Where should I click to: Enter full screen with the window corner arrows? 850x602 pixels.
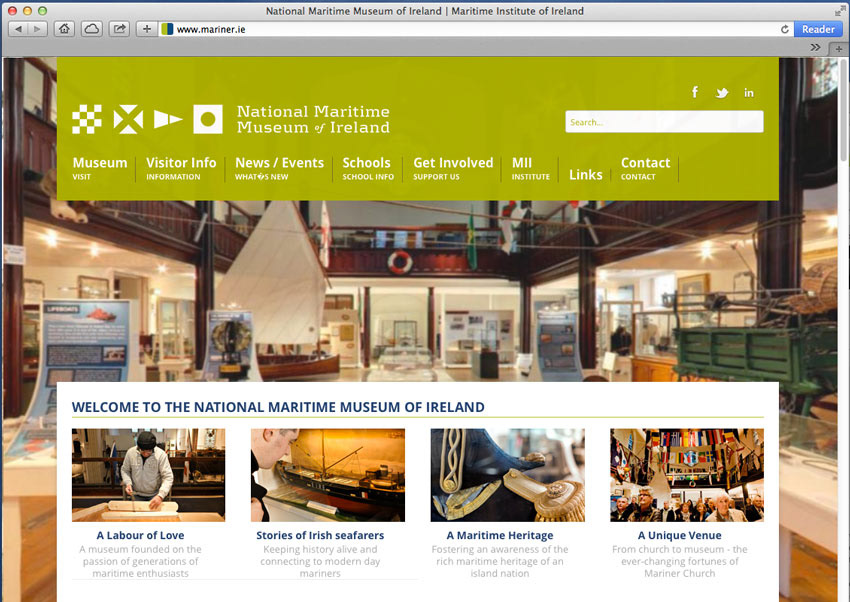coord(840,10)
